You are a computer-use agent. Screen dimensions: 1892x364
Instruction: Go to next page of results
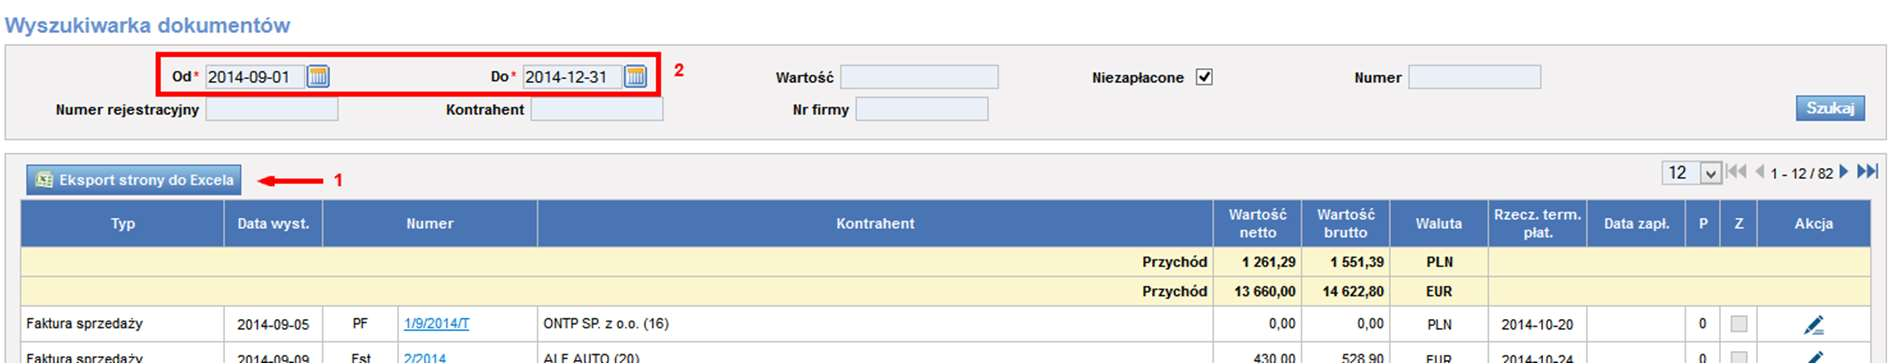pos(1845,172)
